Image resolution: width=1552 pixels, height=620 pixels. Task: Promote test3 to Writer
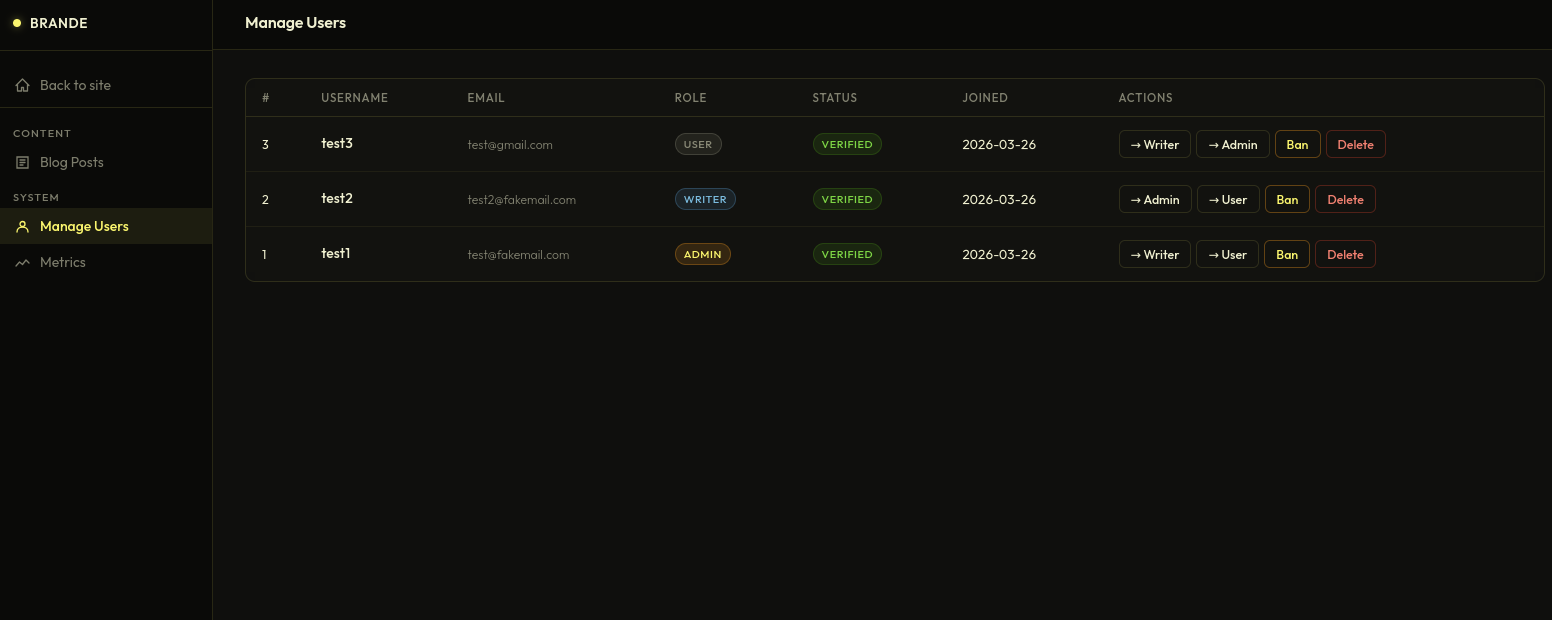click(1154, 144)
